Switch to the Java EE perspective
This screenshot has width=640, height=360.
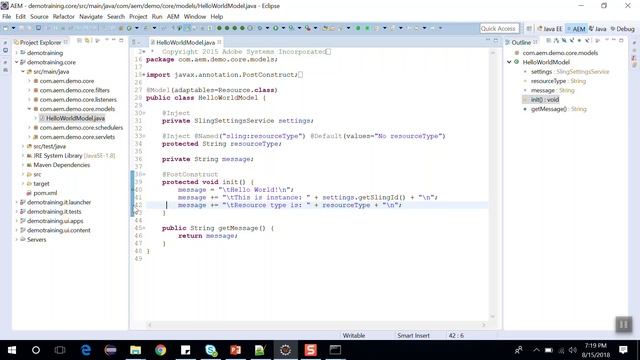point(549,29)
